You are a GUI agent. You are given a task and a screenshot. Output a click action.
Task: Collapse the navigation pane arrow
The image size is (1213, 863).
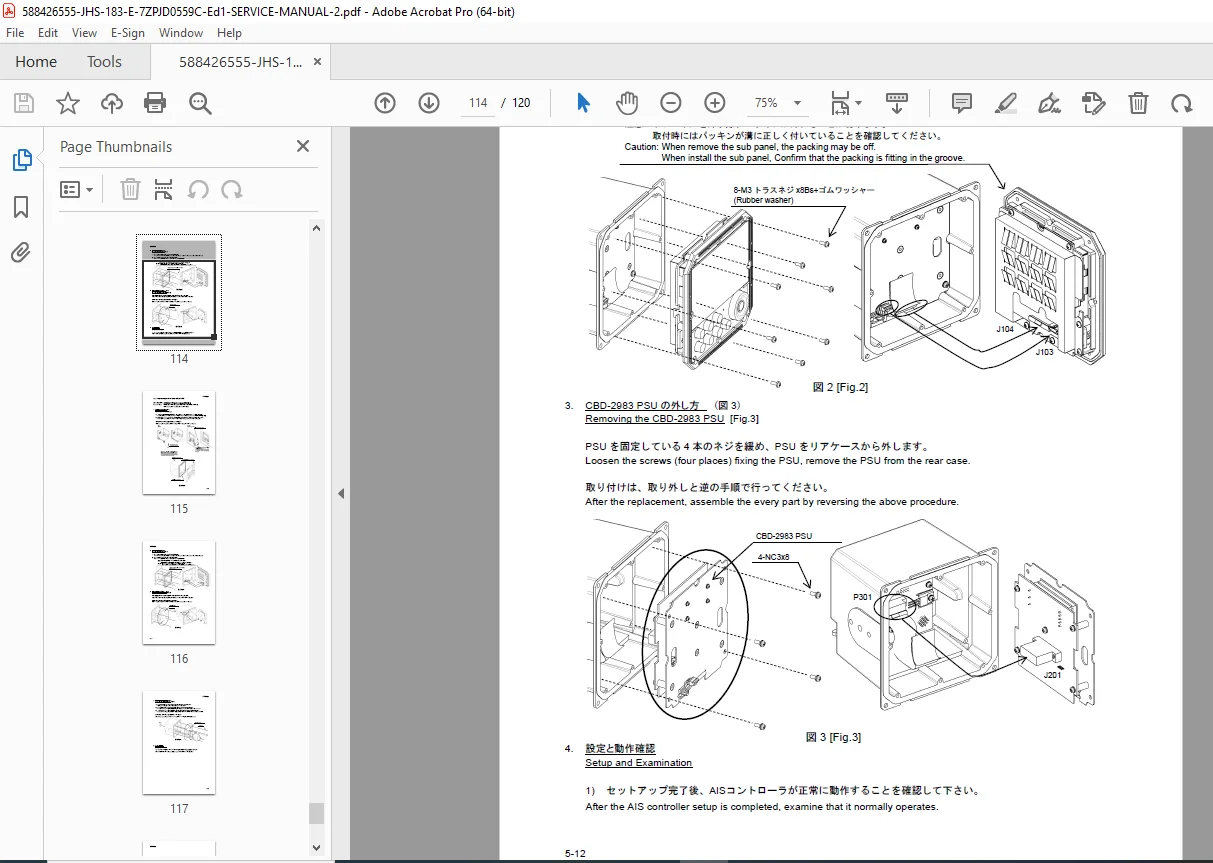click(340, 493)
